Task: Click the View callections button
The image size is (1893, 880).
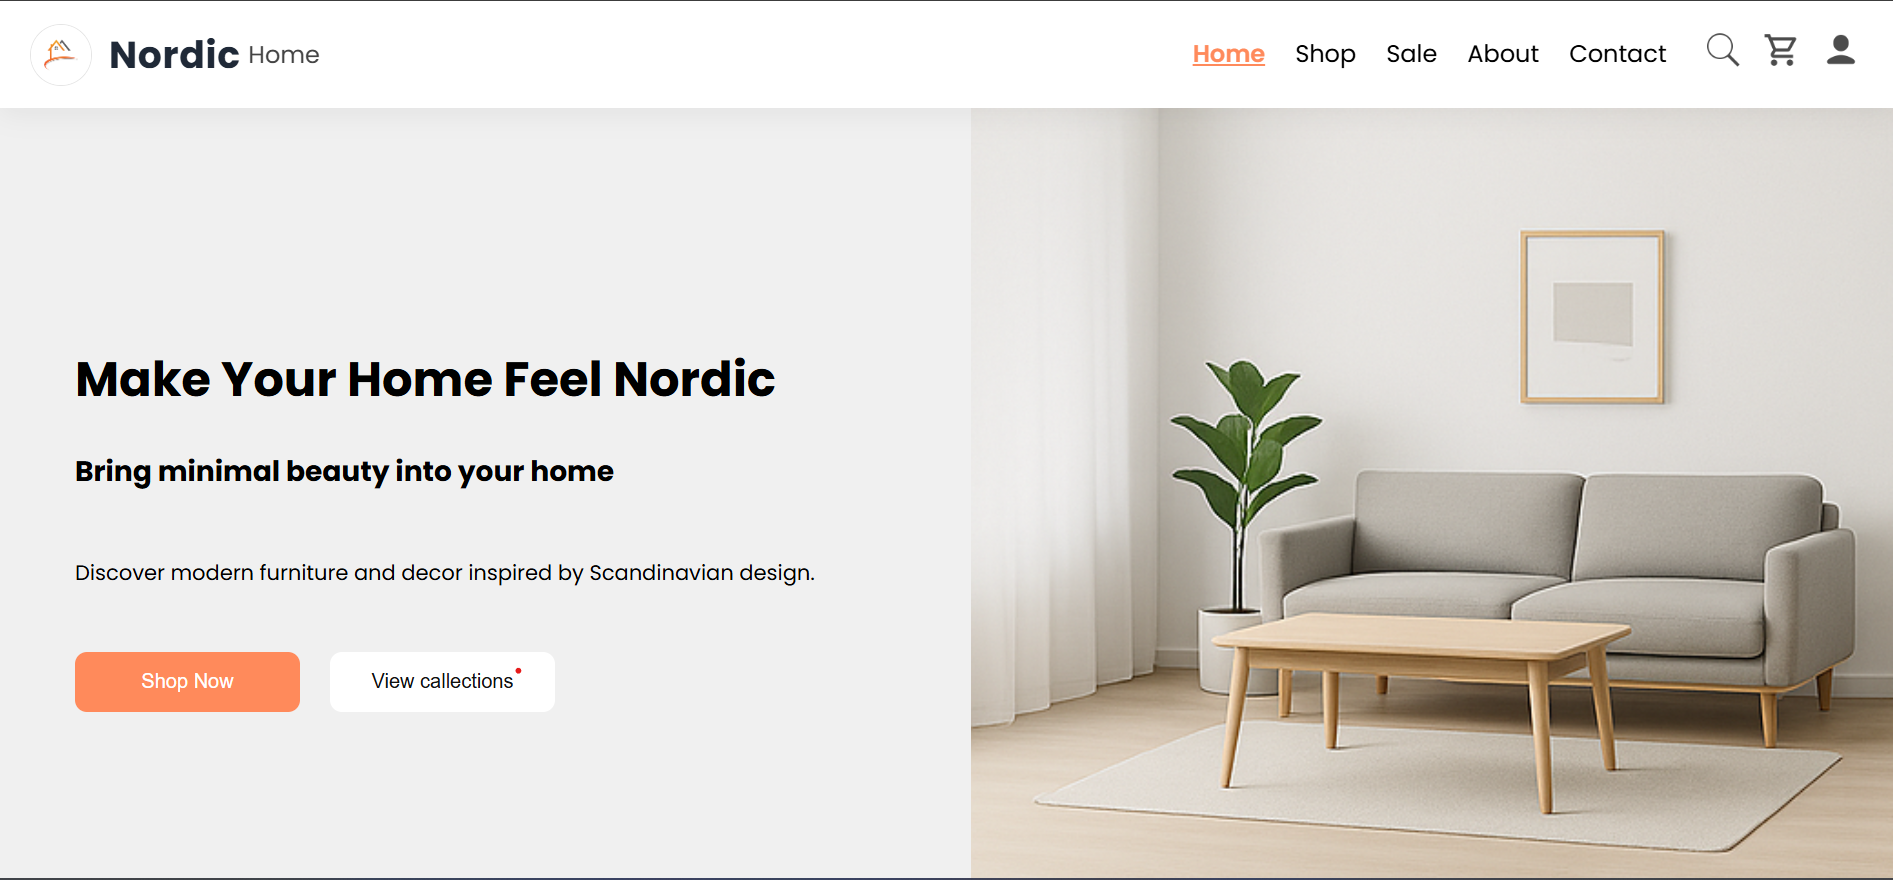Action: [442, 682]
